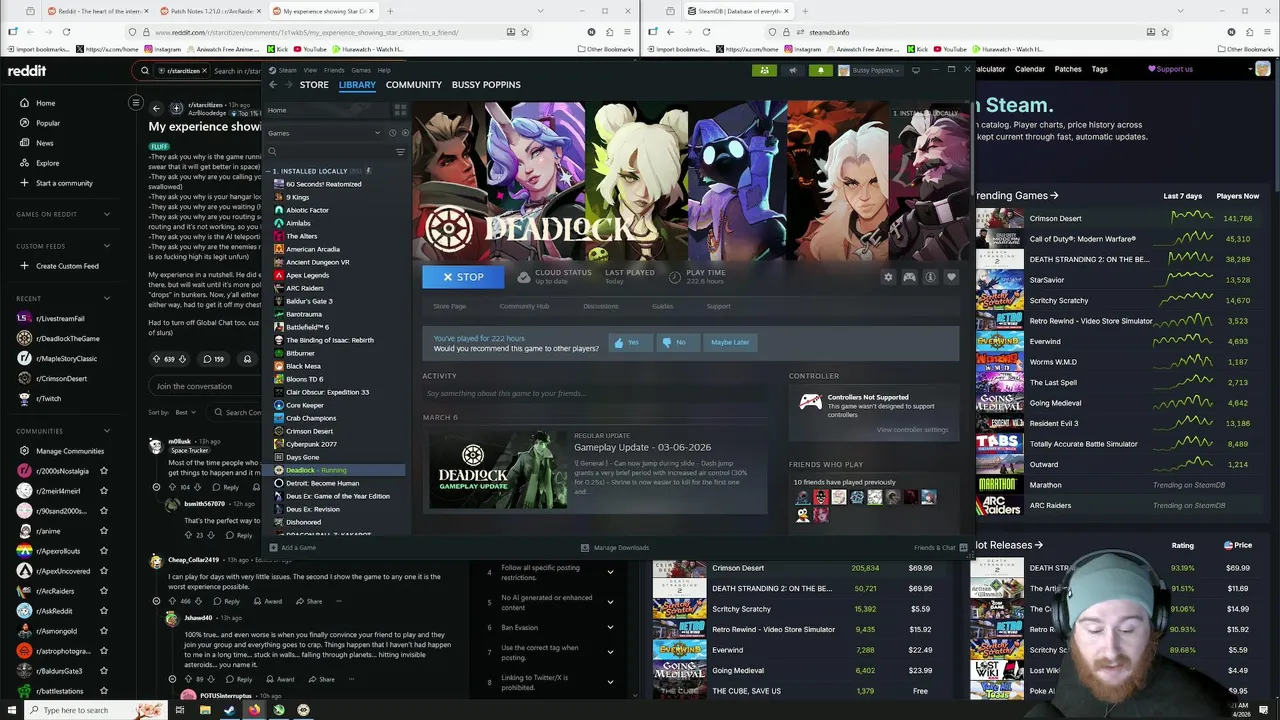The image size is (1280, 720).
Task: Open the Games menu in Steam
Action: coord(361,70)
